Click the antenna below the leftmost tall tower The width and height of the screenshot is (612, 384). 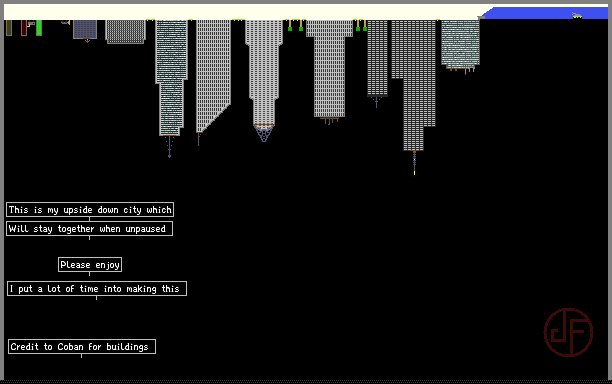[x=169, y=147]
